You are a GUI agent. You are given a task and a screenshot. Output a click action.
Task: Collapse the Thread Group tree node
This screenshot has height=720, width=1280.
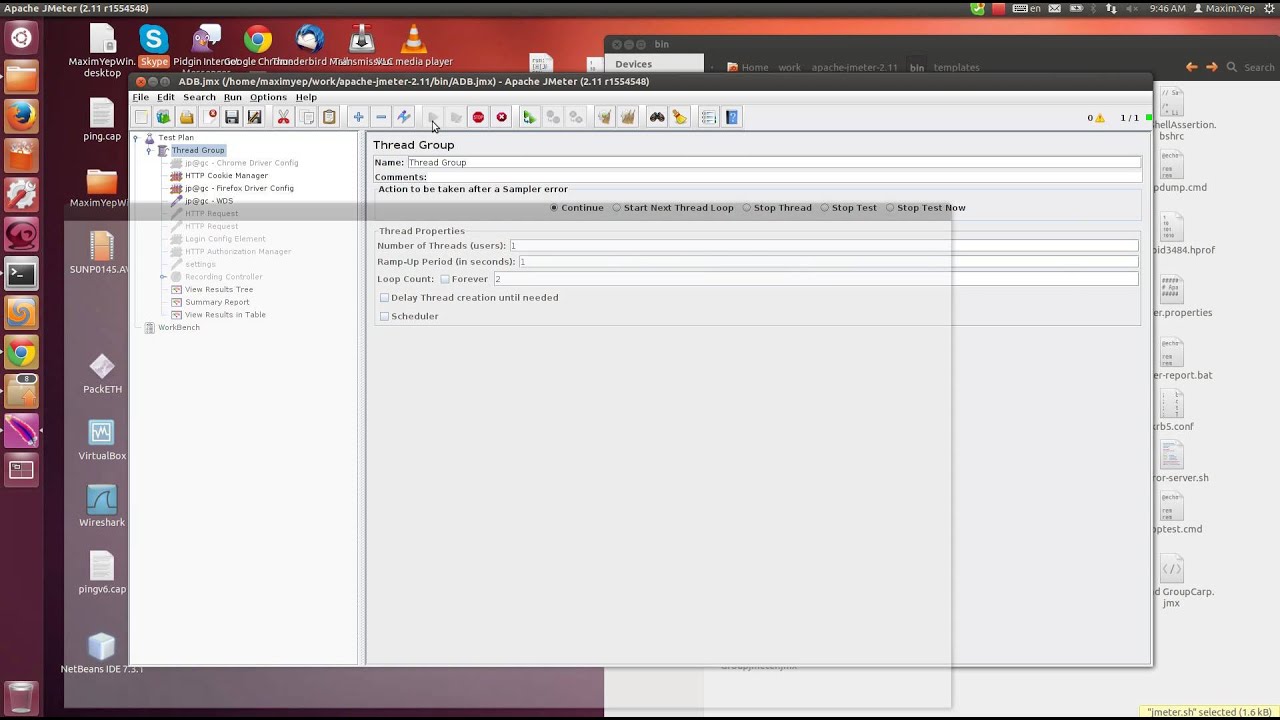149,151
